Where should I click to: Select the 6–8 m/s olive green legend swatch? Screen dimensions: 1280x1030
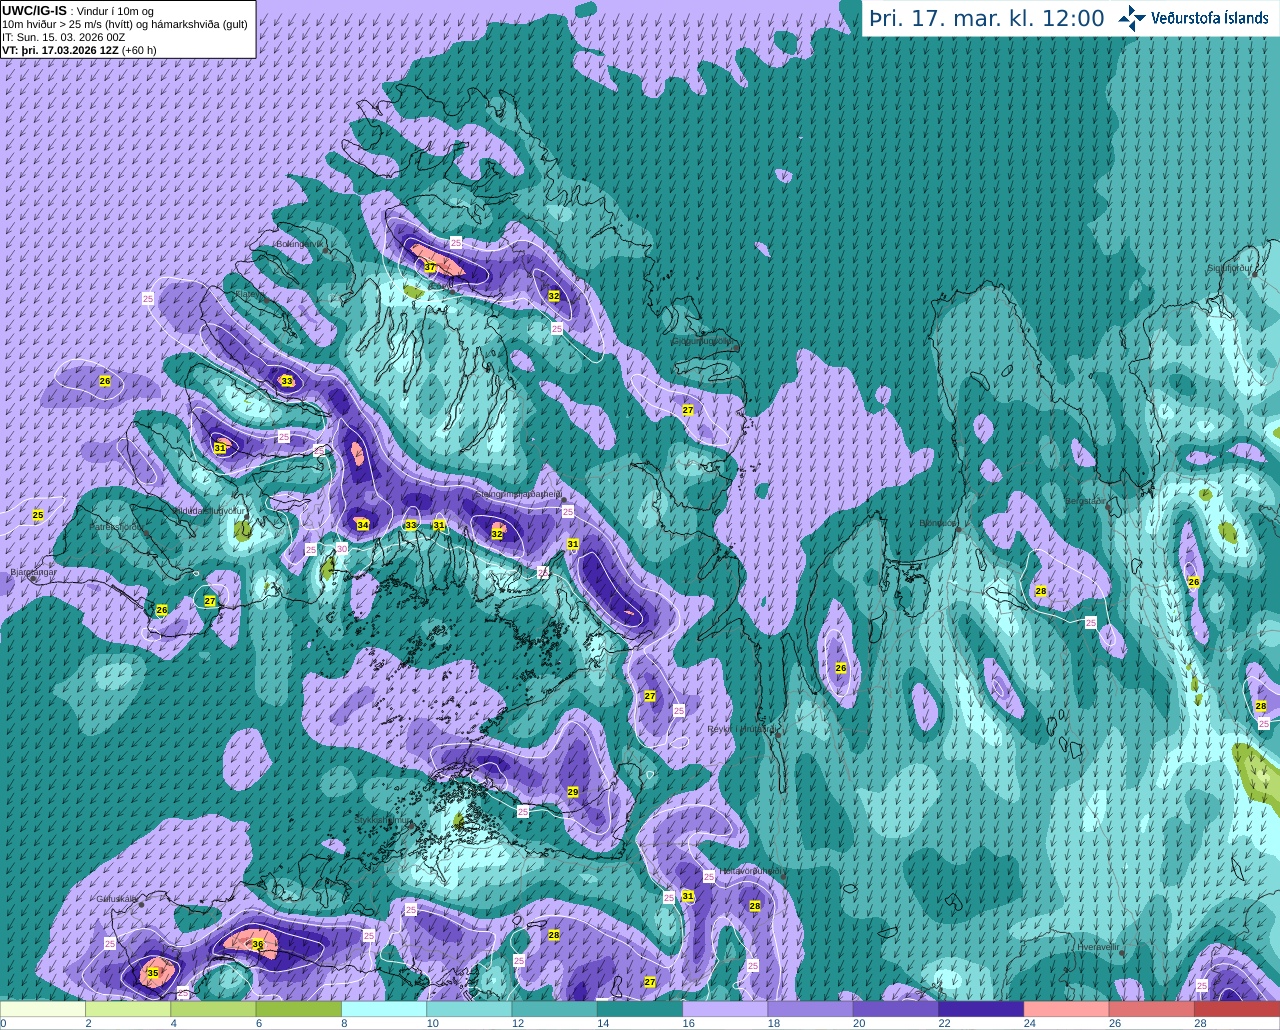coord(299,1009)
